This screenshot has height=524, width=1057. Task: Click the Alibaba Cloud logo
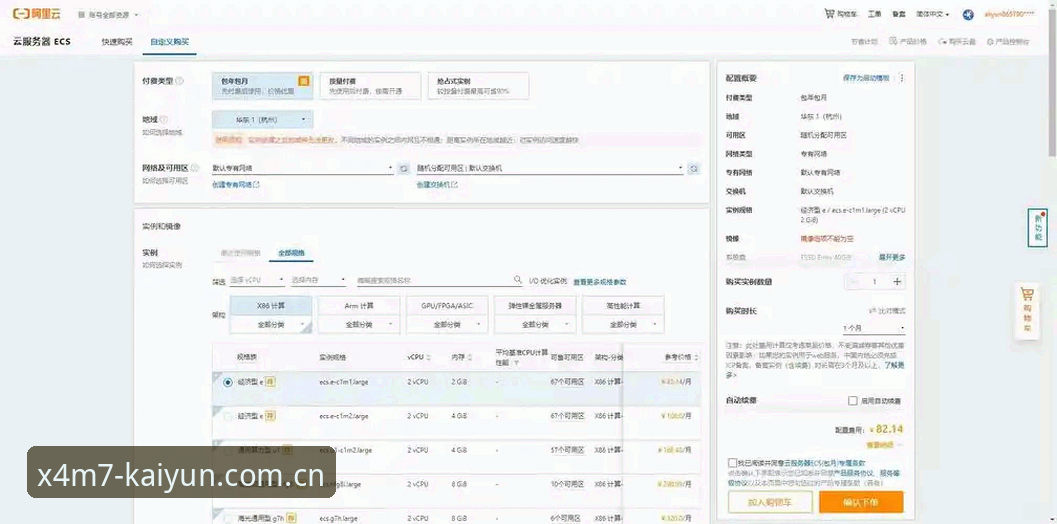[x=36, y=13]
